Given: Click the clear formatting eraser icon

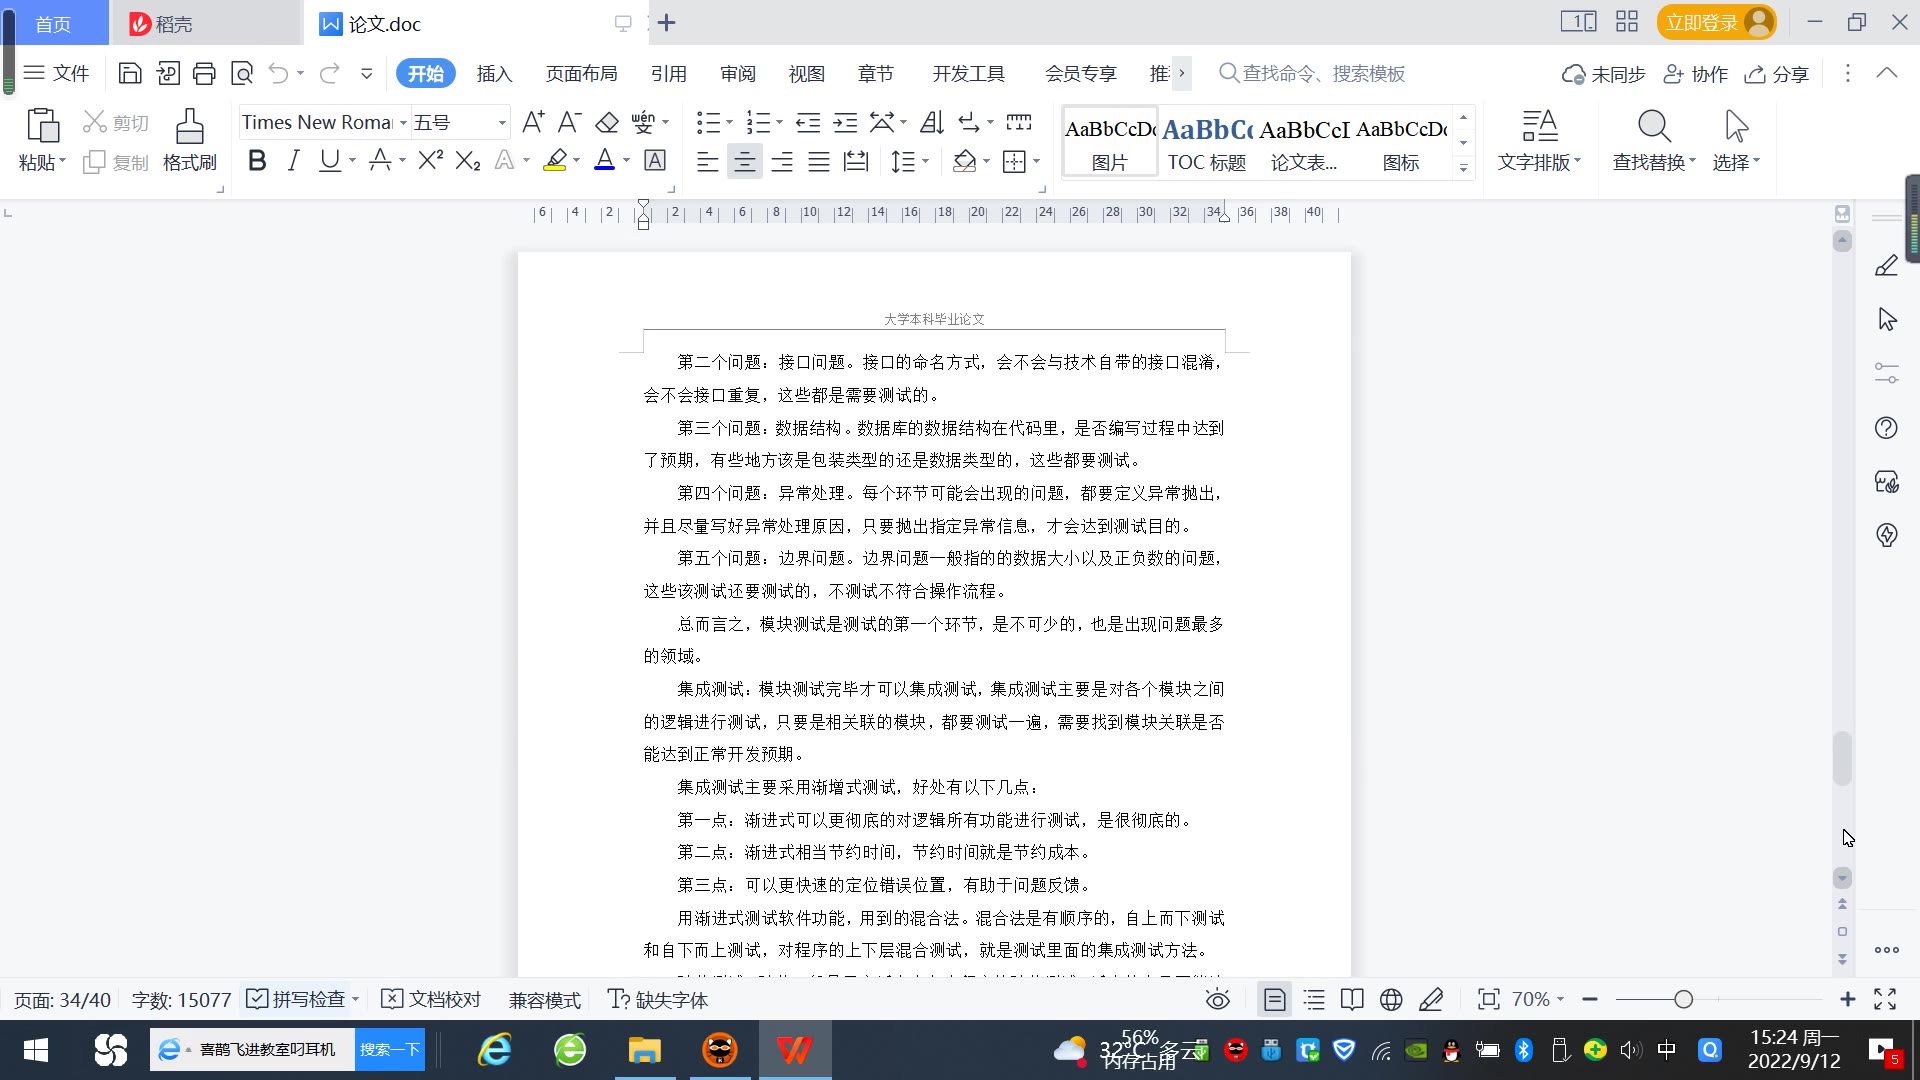Looking at the screenshot, I should click(607, 122).
